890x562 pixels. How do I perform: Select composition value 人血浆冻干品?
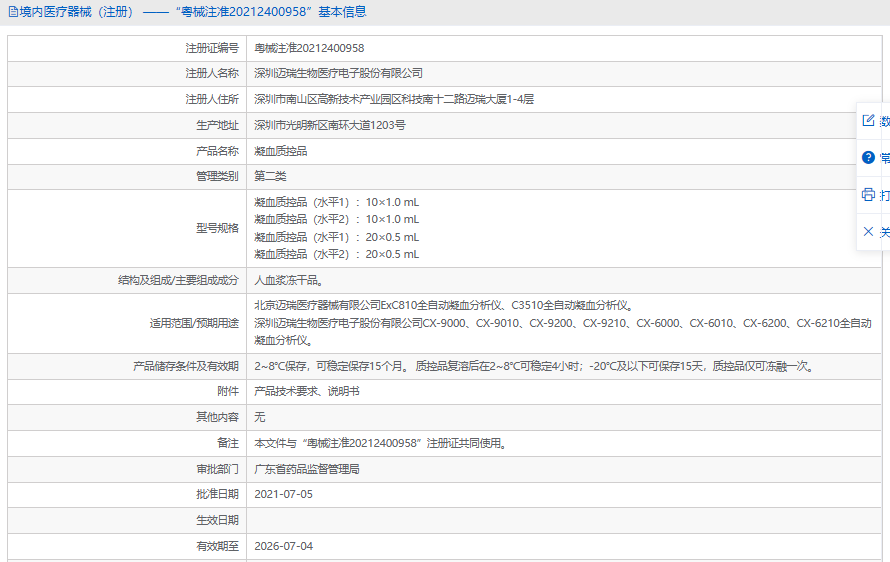point(289,280)
